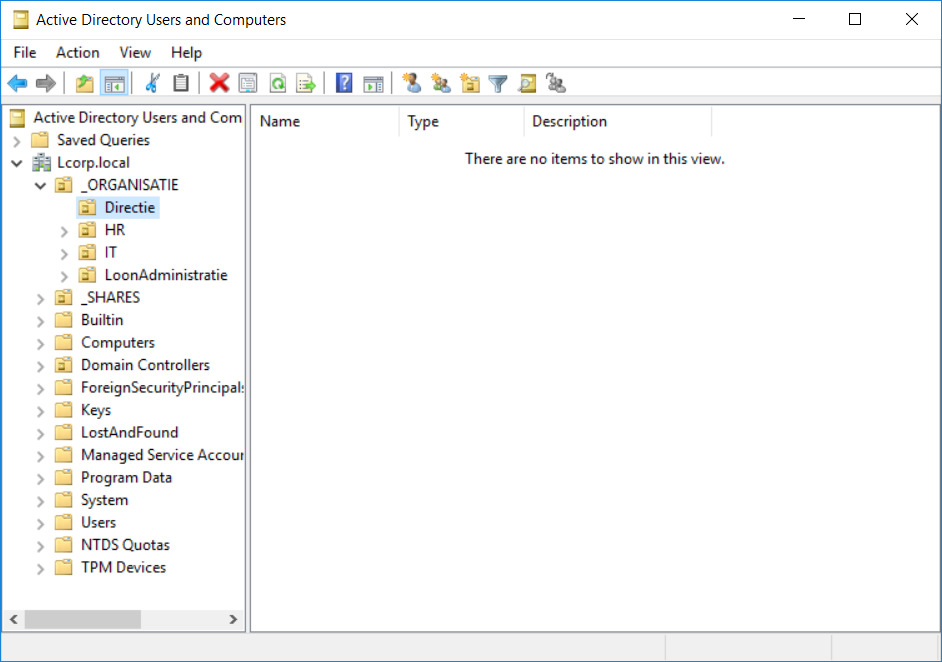The width and height of the screenshot is (942, 662).
Task: Expand the Builtin container
Action: [40, 321]
